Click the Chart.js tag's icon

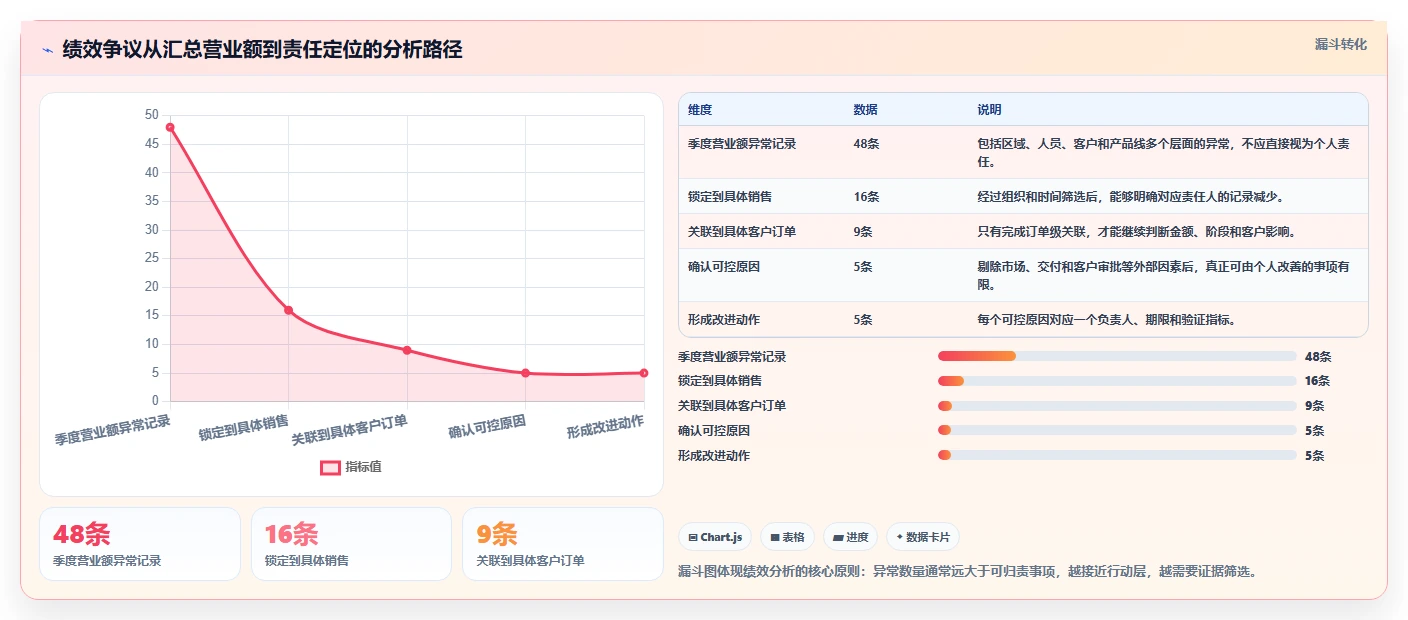click(x=693, y=538)
